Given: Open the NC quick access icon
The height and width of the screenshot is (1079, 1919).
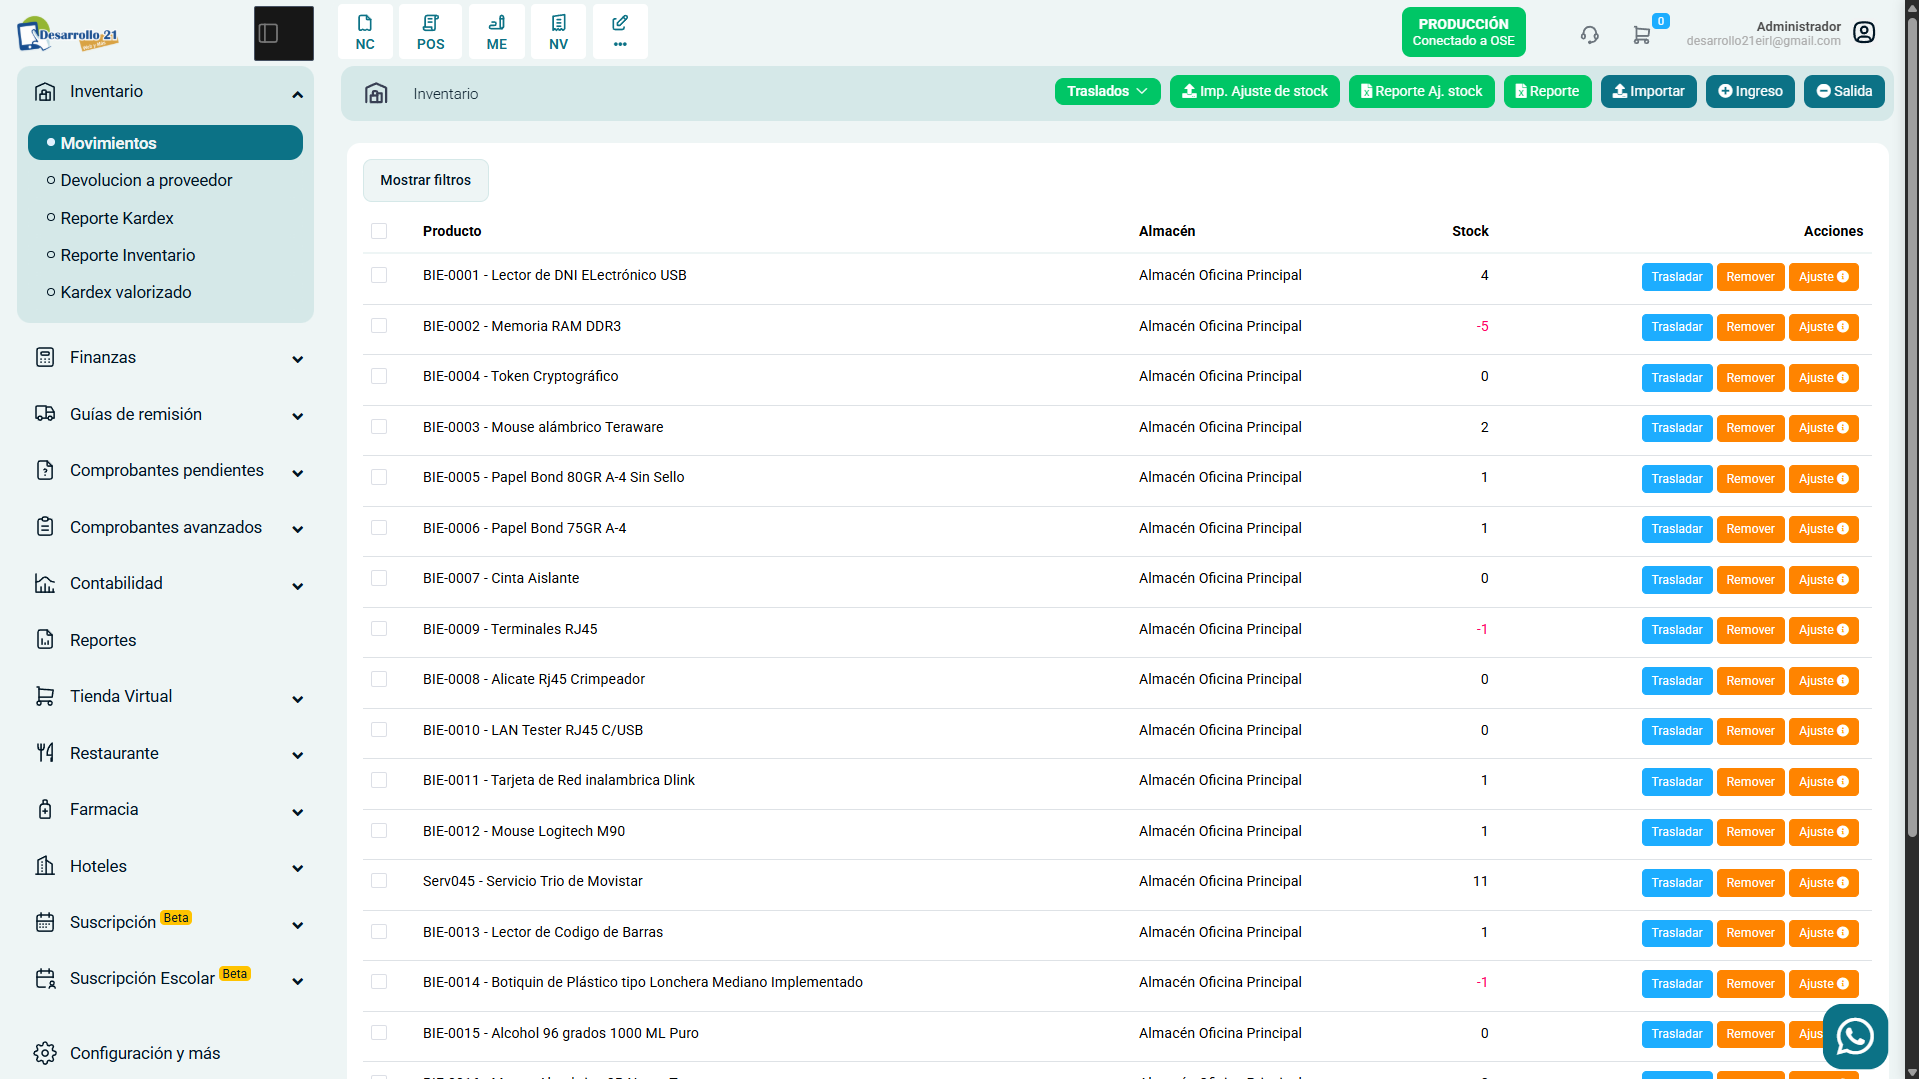Looking at the screenshot, I should pos(365,32).
